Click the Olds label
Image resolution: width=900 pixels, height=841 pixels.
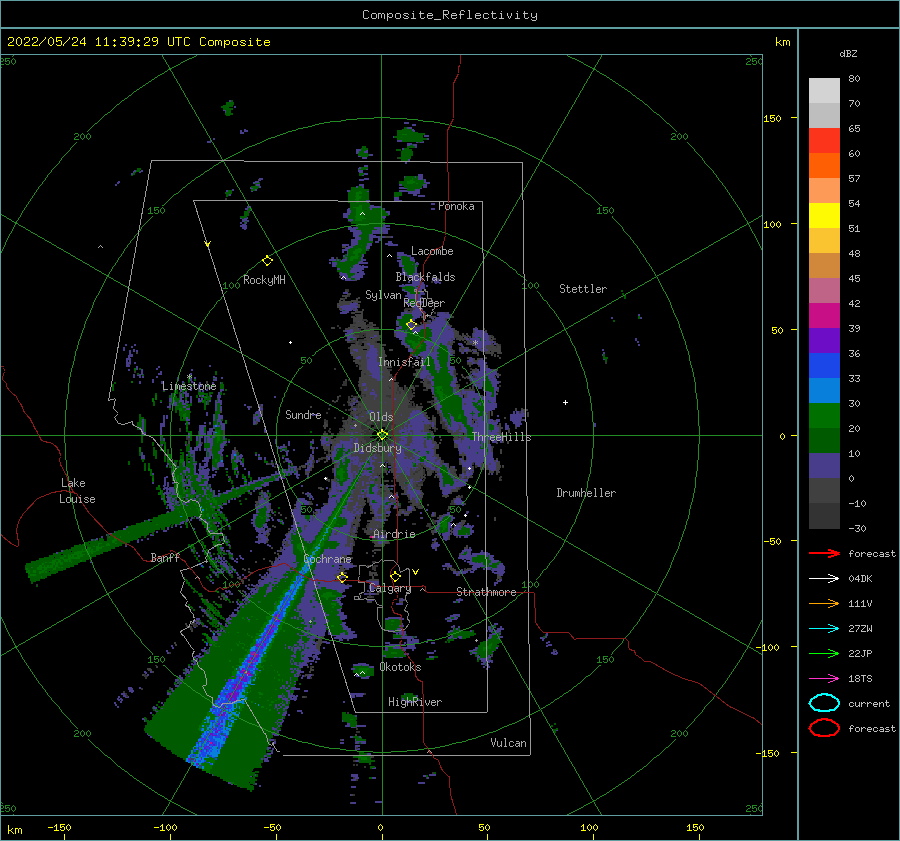click(x=381, y=417)
